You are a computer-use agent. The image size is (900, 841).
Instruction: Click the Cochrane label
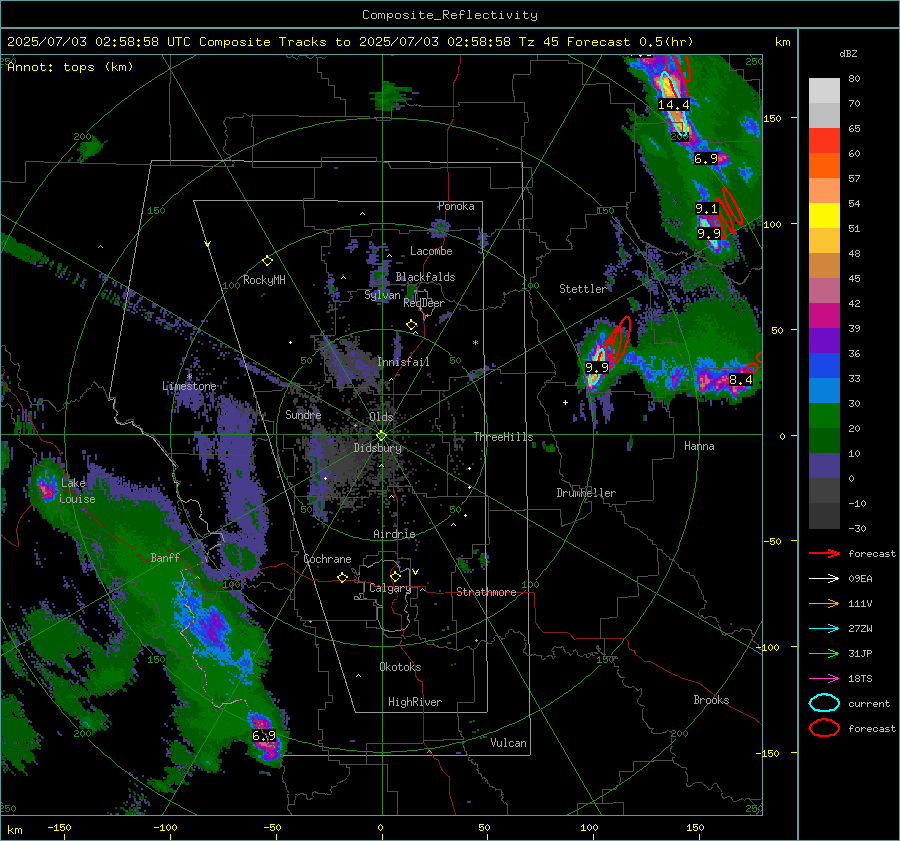coord(327,559)
